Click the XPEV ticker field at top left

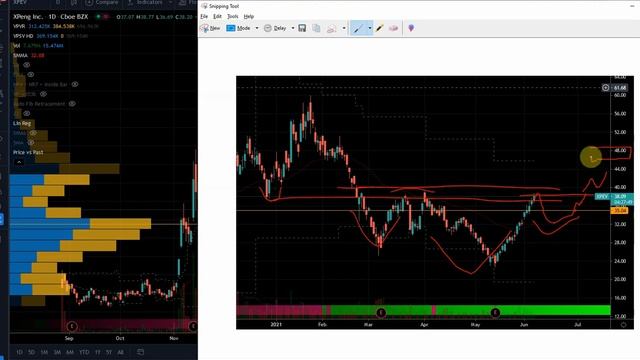[x=20, y=2]
